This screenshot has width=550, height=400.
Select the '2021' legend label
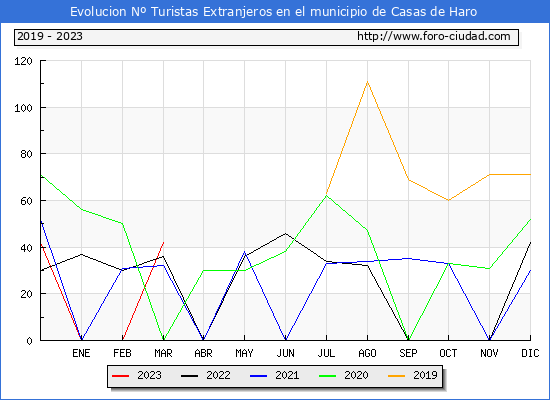tap(287, 375)
